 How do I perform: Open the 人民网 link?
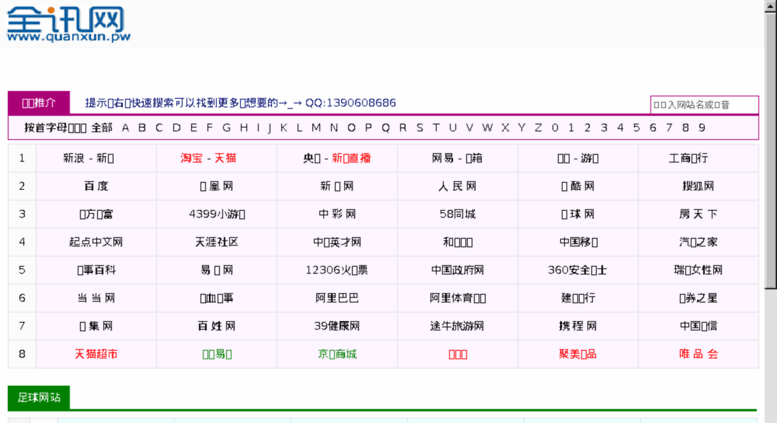click(457, 186)
